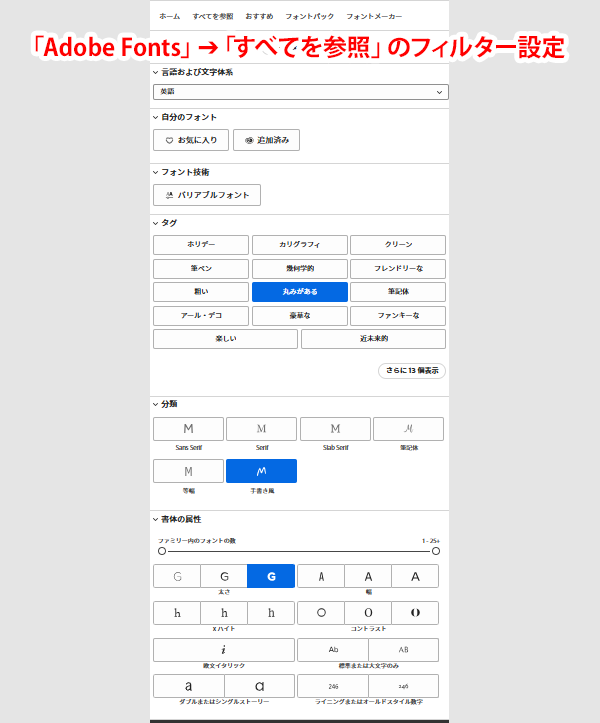Select the Sans Serif classification icon
Viewport: 600px width, 723px height.
[188, 429]
